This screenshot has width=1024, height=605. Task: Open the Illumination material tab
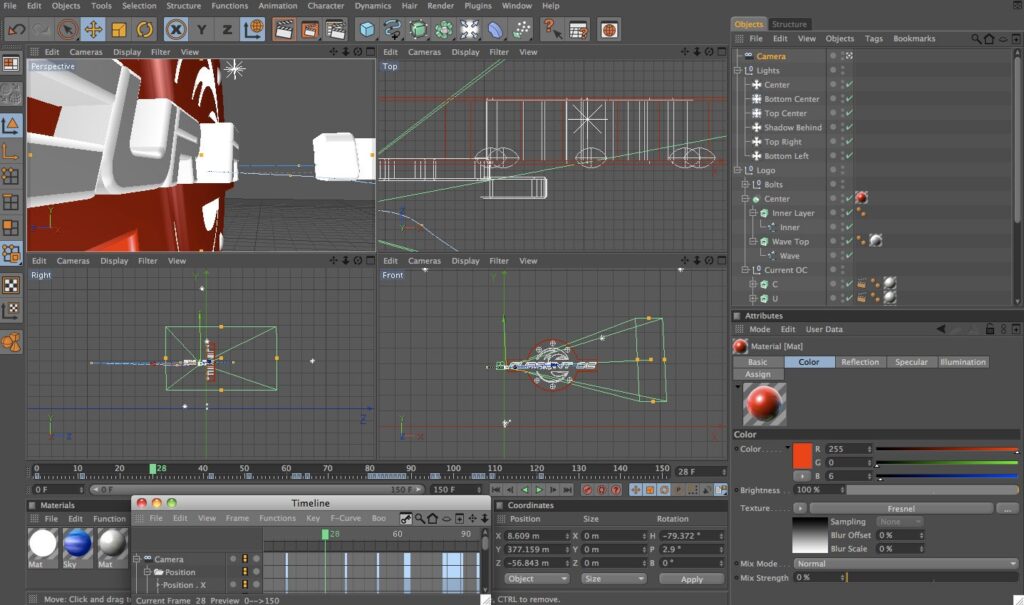pos(963,362)
